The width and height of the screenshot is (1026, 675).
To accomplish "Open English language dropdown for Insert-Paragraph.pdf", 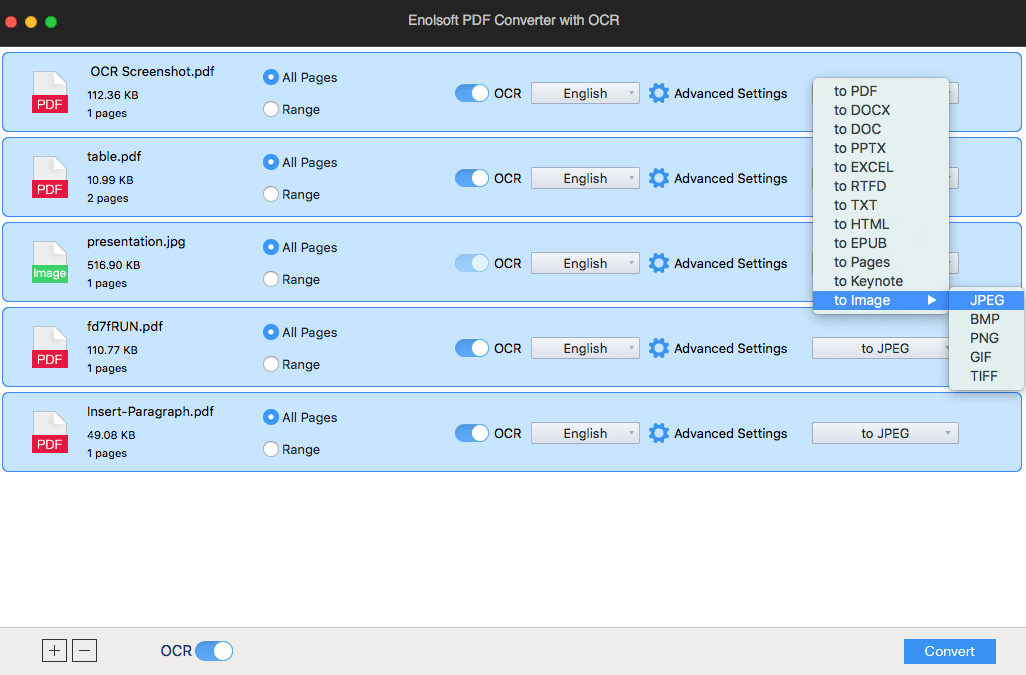I will tap(585, 433).
